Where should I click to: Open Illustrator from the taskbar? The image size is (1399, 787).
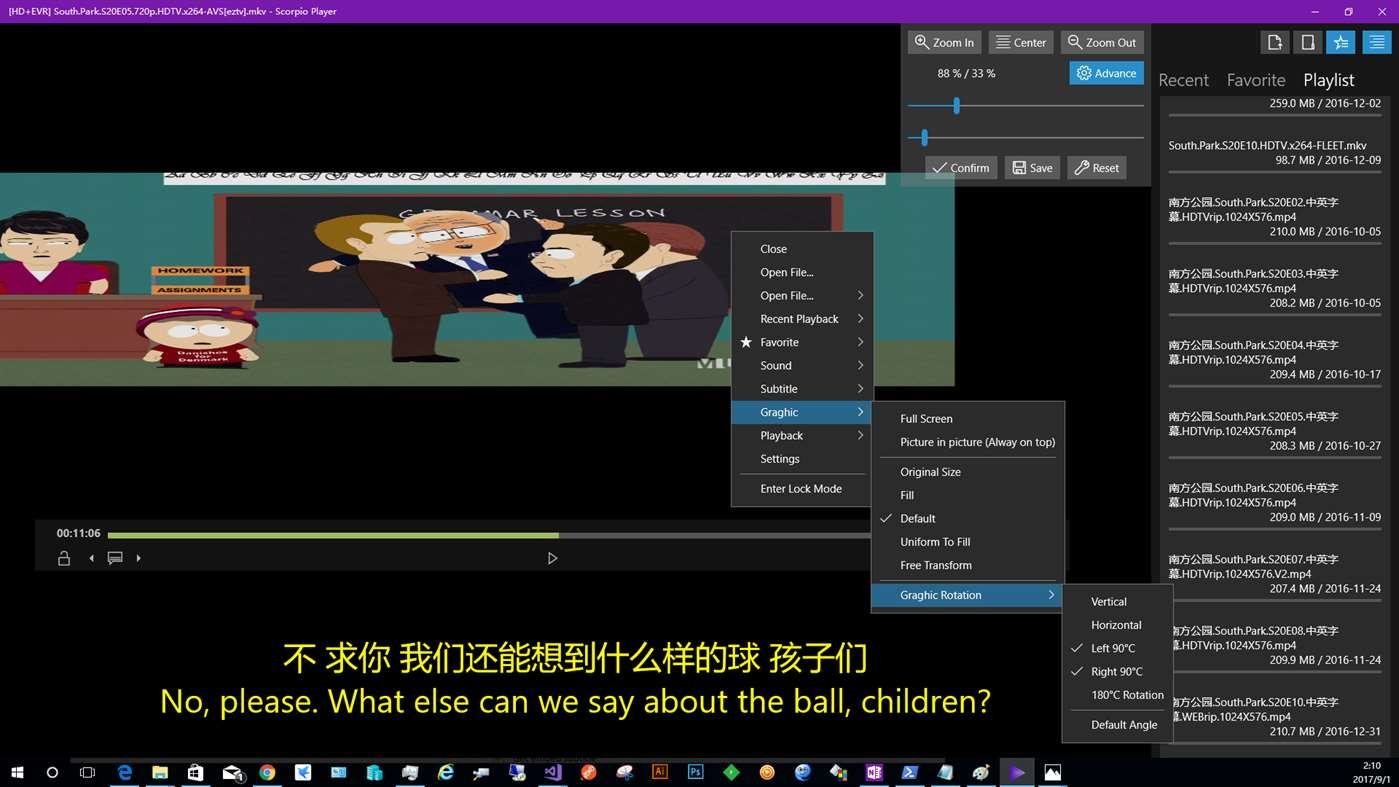pos(659,772)
